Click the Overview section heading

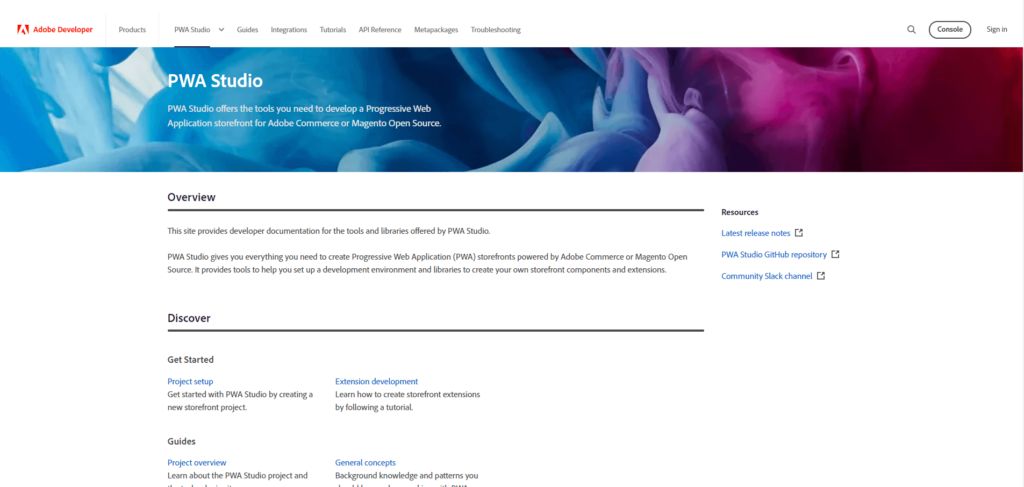[191, 196]
